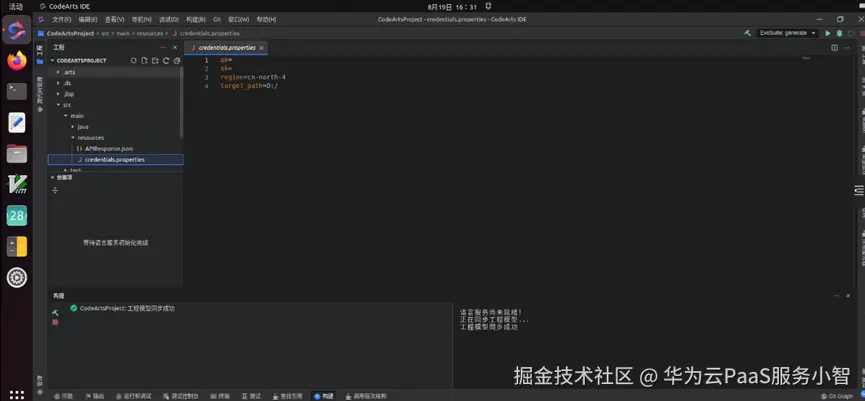Screen dimensions: 865x401
Task: Click the main breadcrumb segment
Action: (122, 34)
